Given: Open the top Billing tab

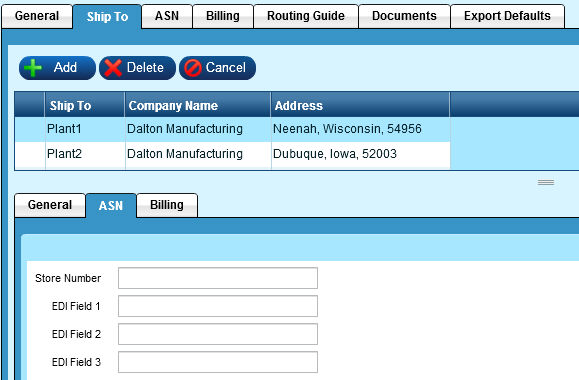Looking at the screenshot, I should pyautogui.click(x=223, y=16).
